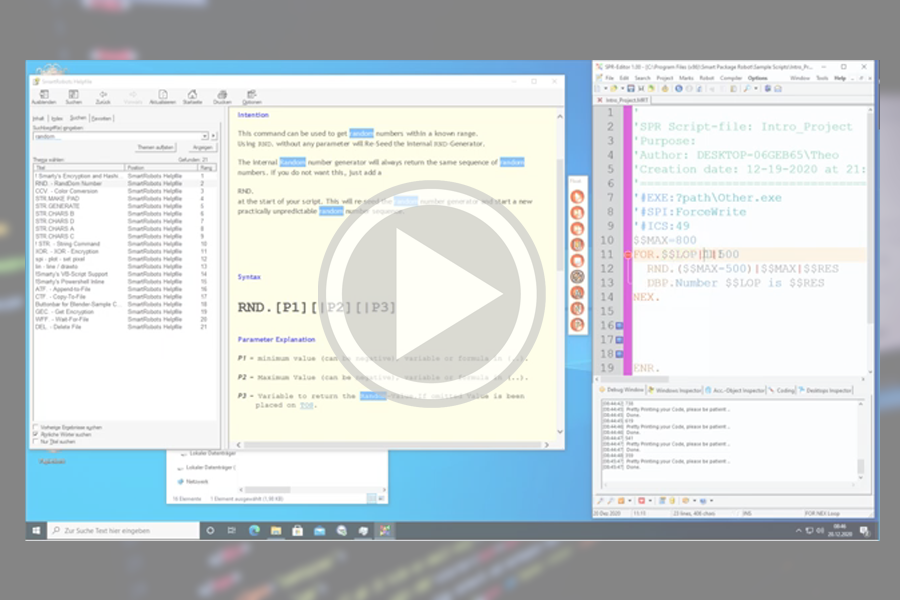Toggle the 'Nur Titel suchen' checkbox
This screenshot has height=600, width=900.
coord(37,441)
